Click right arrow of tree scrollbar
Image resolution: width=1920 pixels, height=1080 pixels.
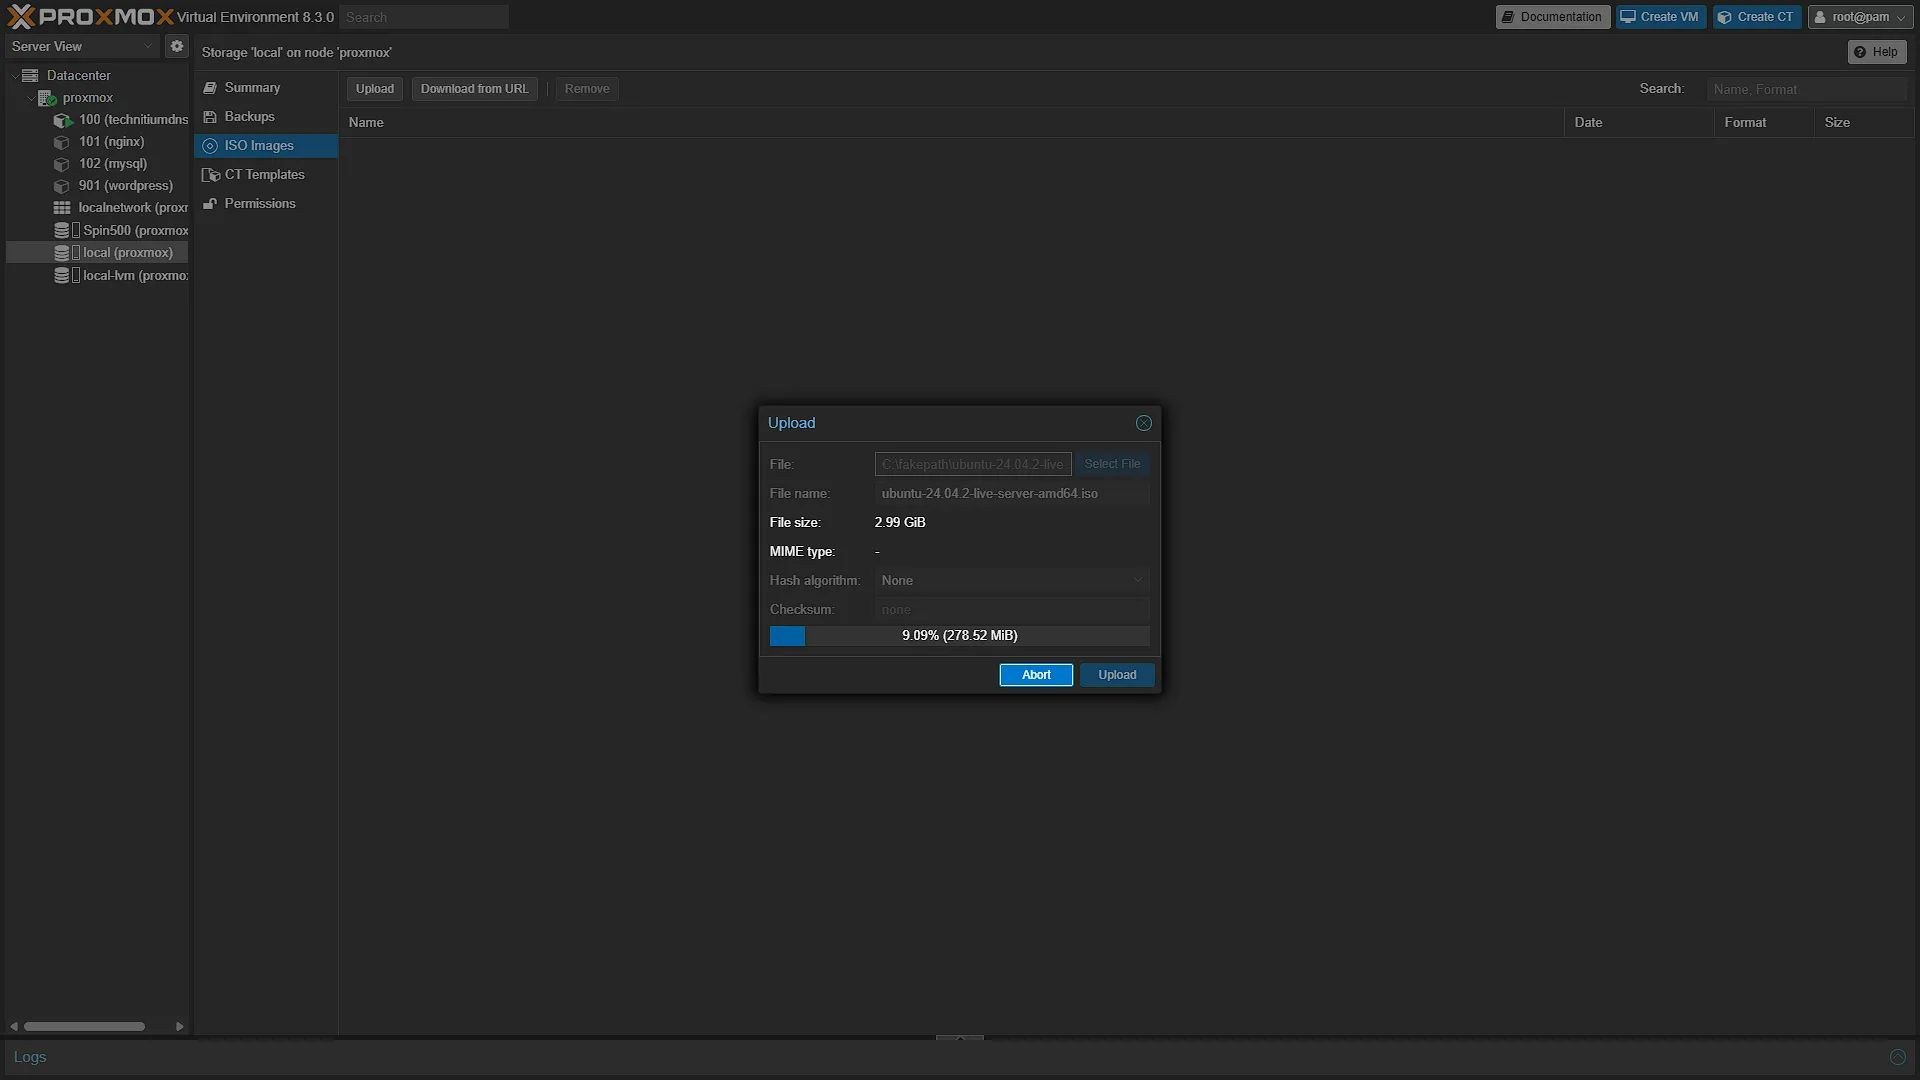[x=179, y=1026]
